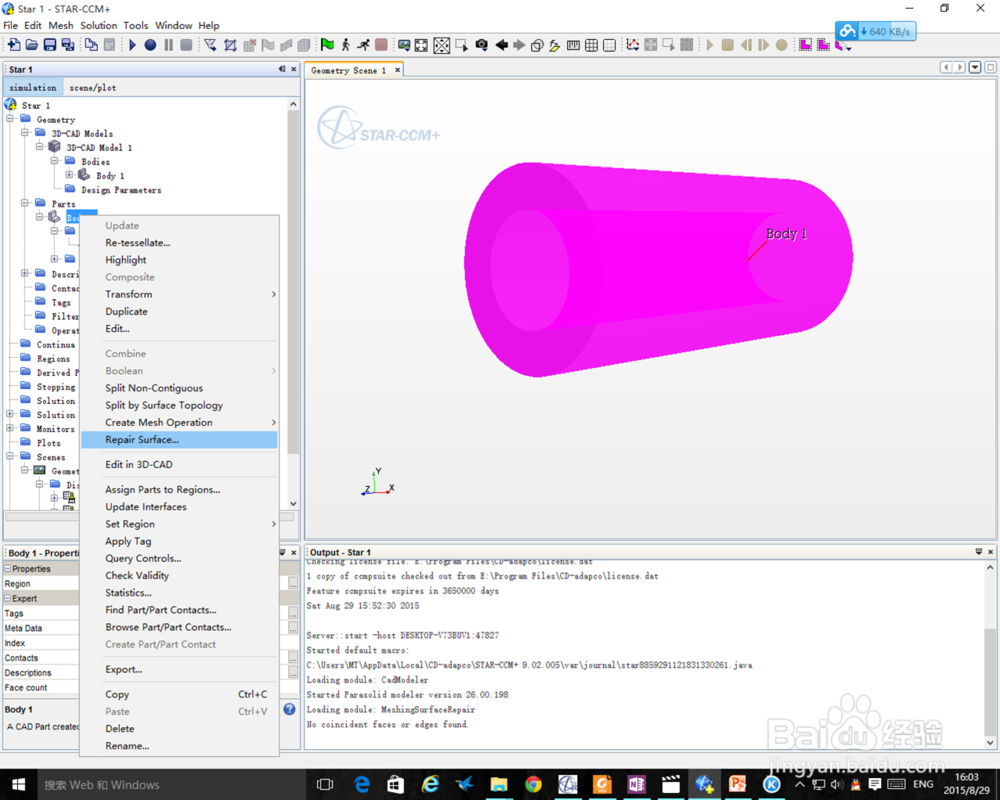Click the Windows Start button

pos(18,784)
